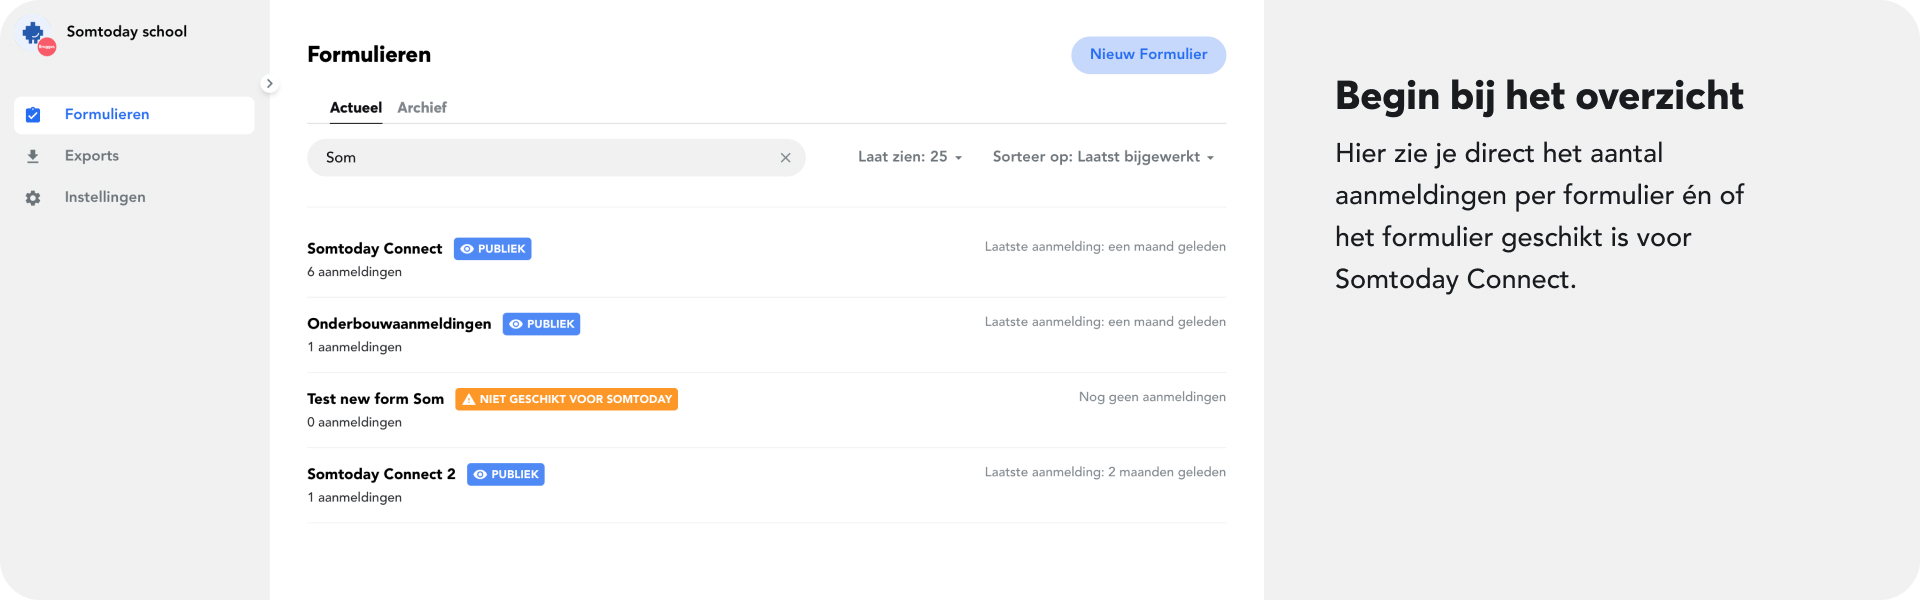
Task: Click the Publiek eye badge for Somtoday Connect 2
Action: [505, 474]
